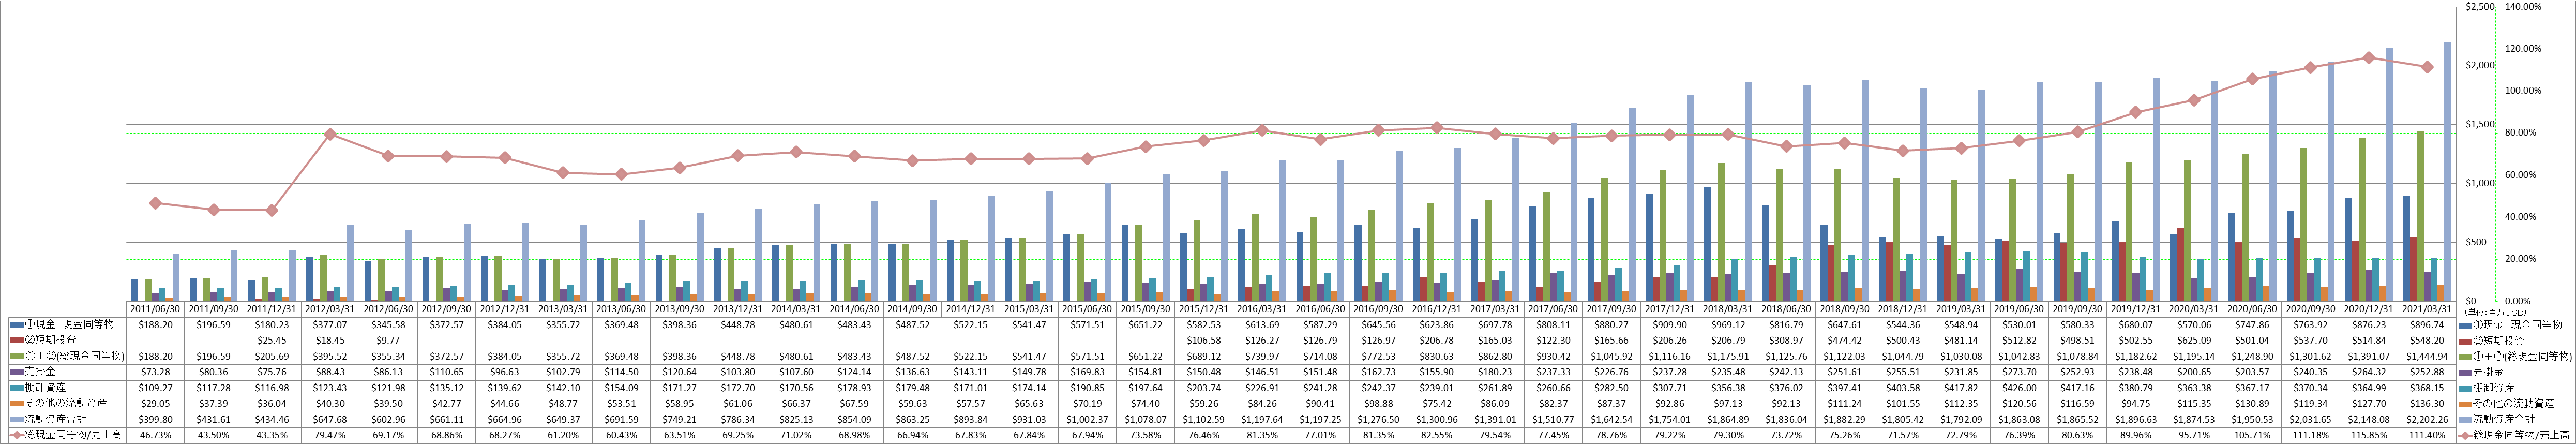Select the 140.00% axis label

coord(2522,6)
